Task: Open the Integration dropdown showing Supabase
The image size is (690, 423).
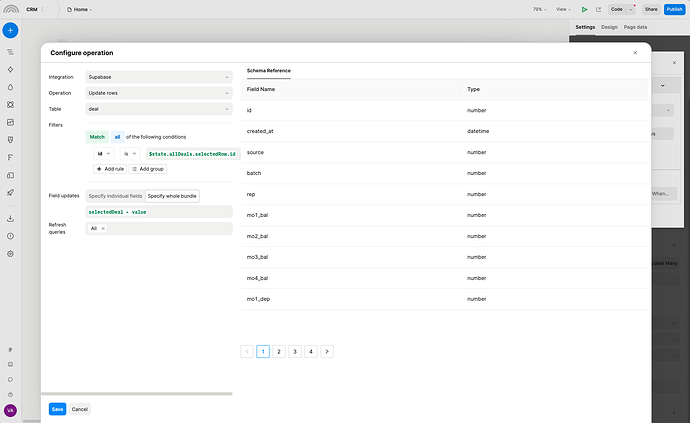Action: [x=158, y=76]
